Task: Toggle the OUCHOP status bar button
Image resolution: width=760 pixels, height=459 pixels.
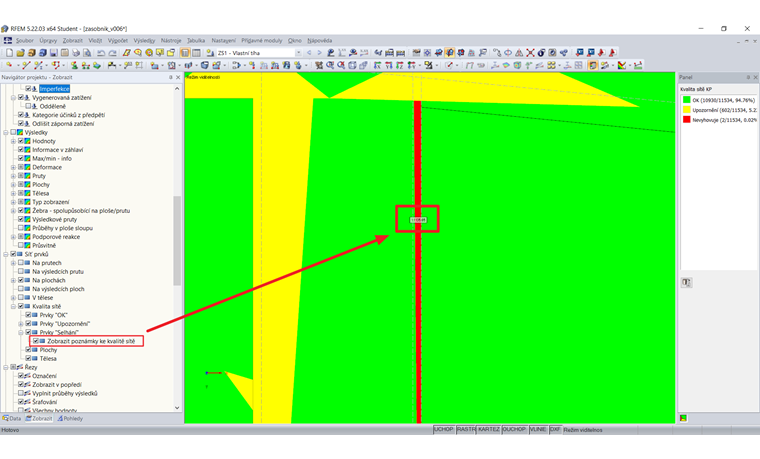Action: coord(514,429)
